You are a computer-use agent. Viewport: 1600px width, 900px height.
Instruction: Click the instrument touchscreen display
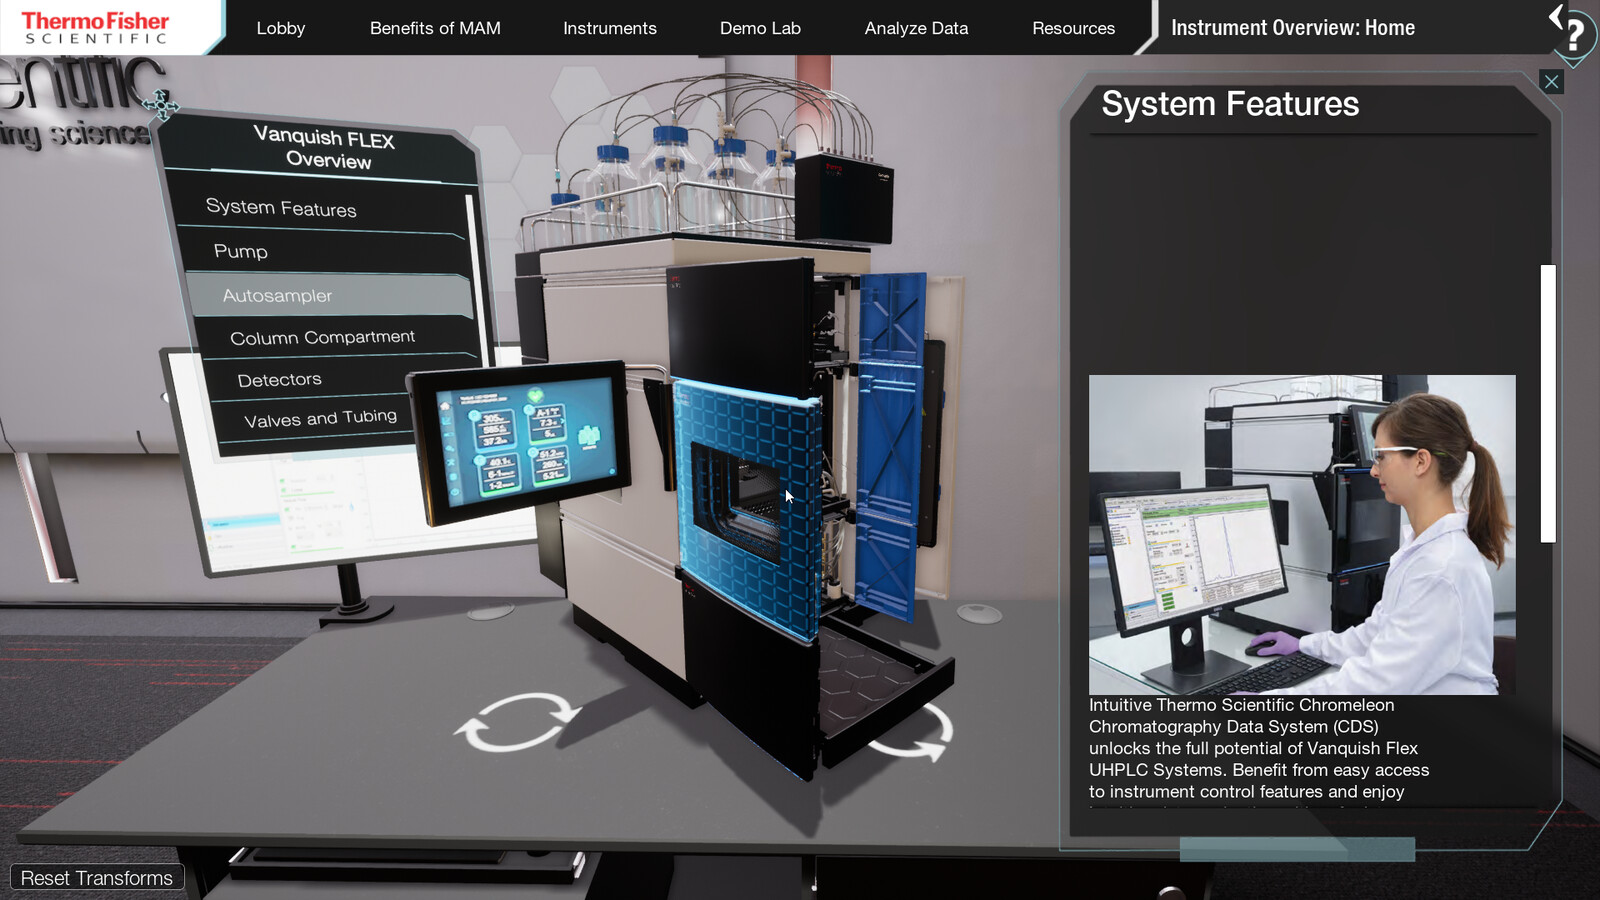[524, 441]
